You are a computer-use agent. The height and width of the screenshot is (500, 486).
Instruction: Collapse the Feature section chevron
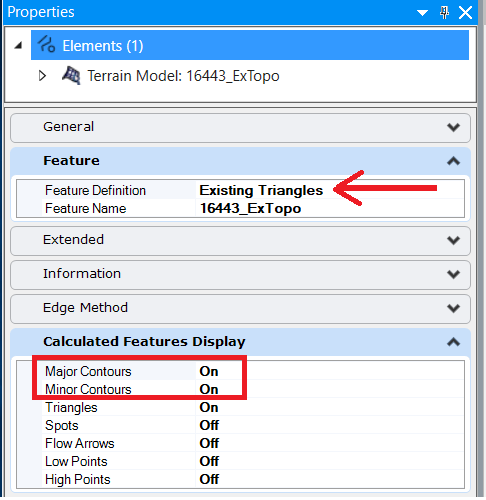(453, 161)
